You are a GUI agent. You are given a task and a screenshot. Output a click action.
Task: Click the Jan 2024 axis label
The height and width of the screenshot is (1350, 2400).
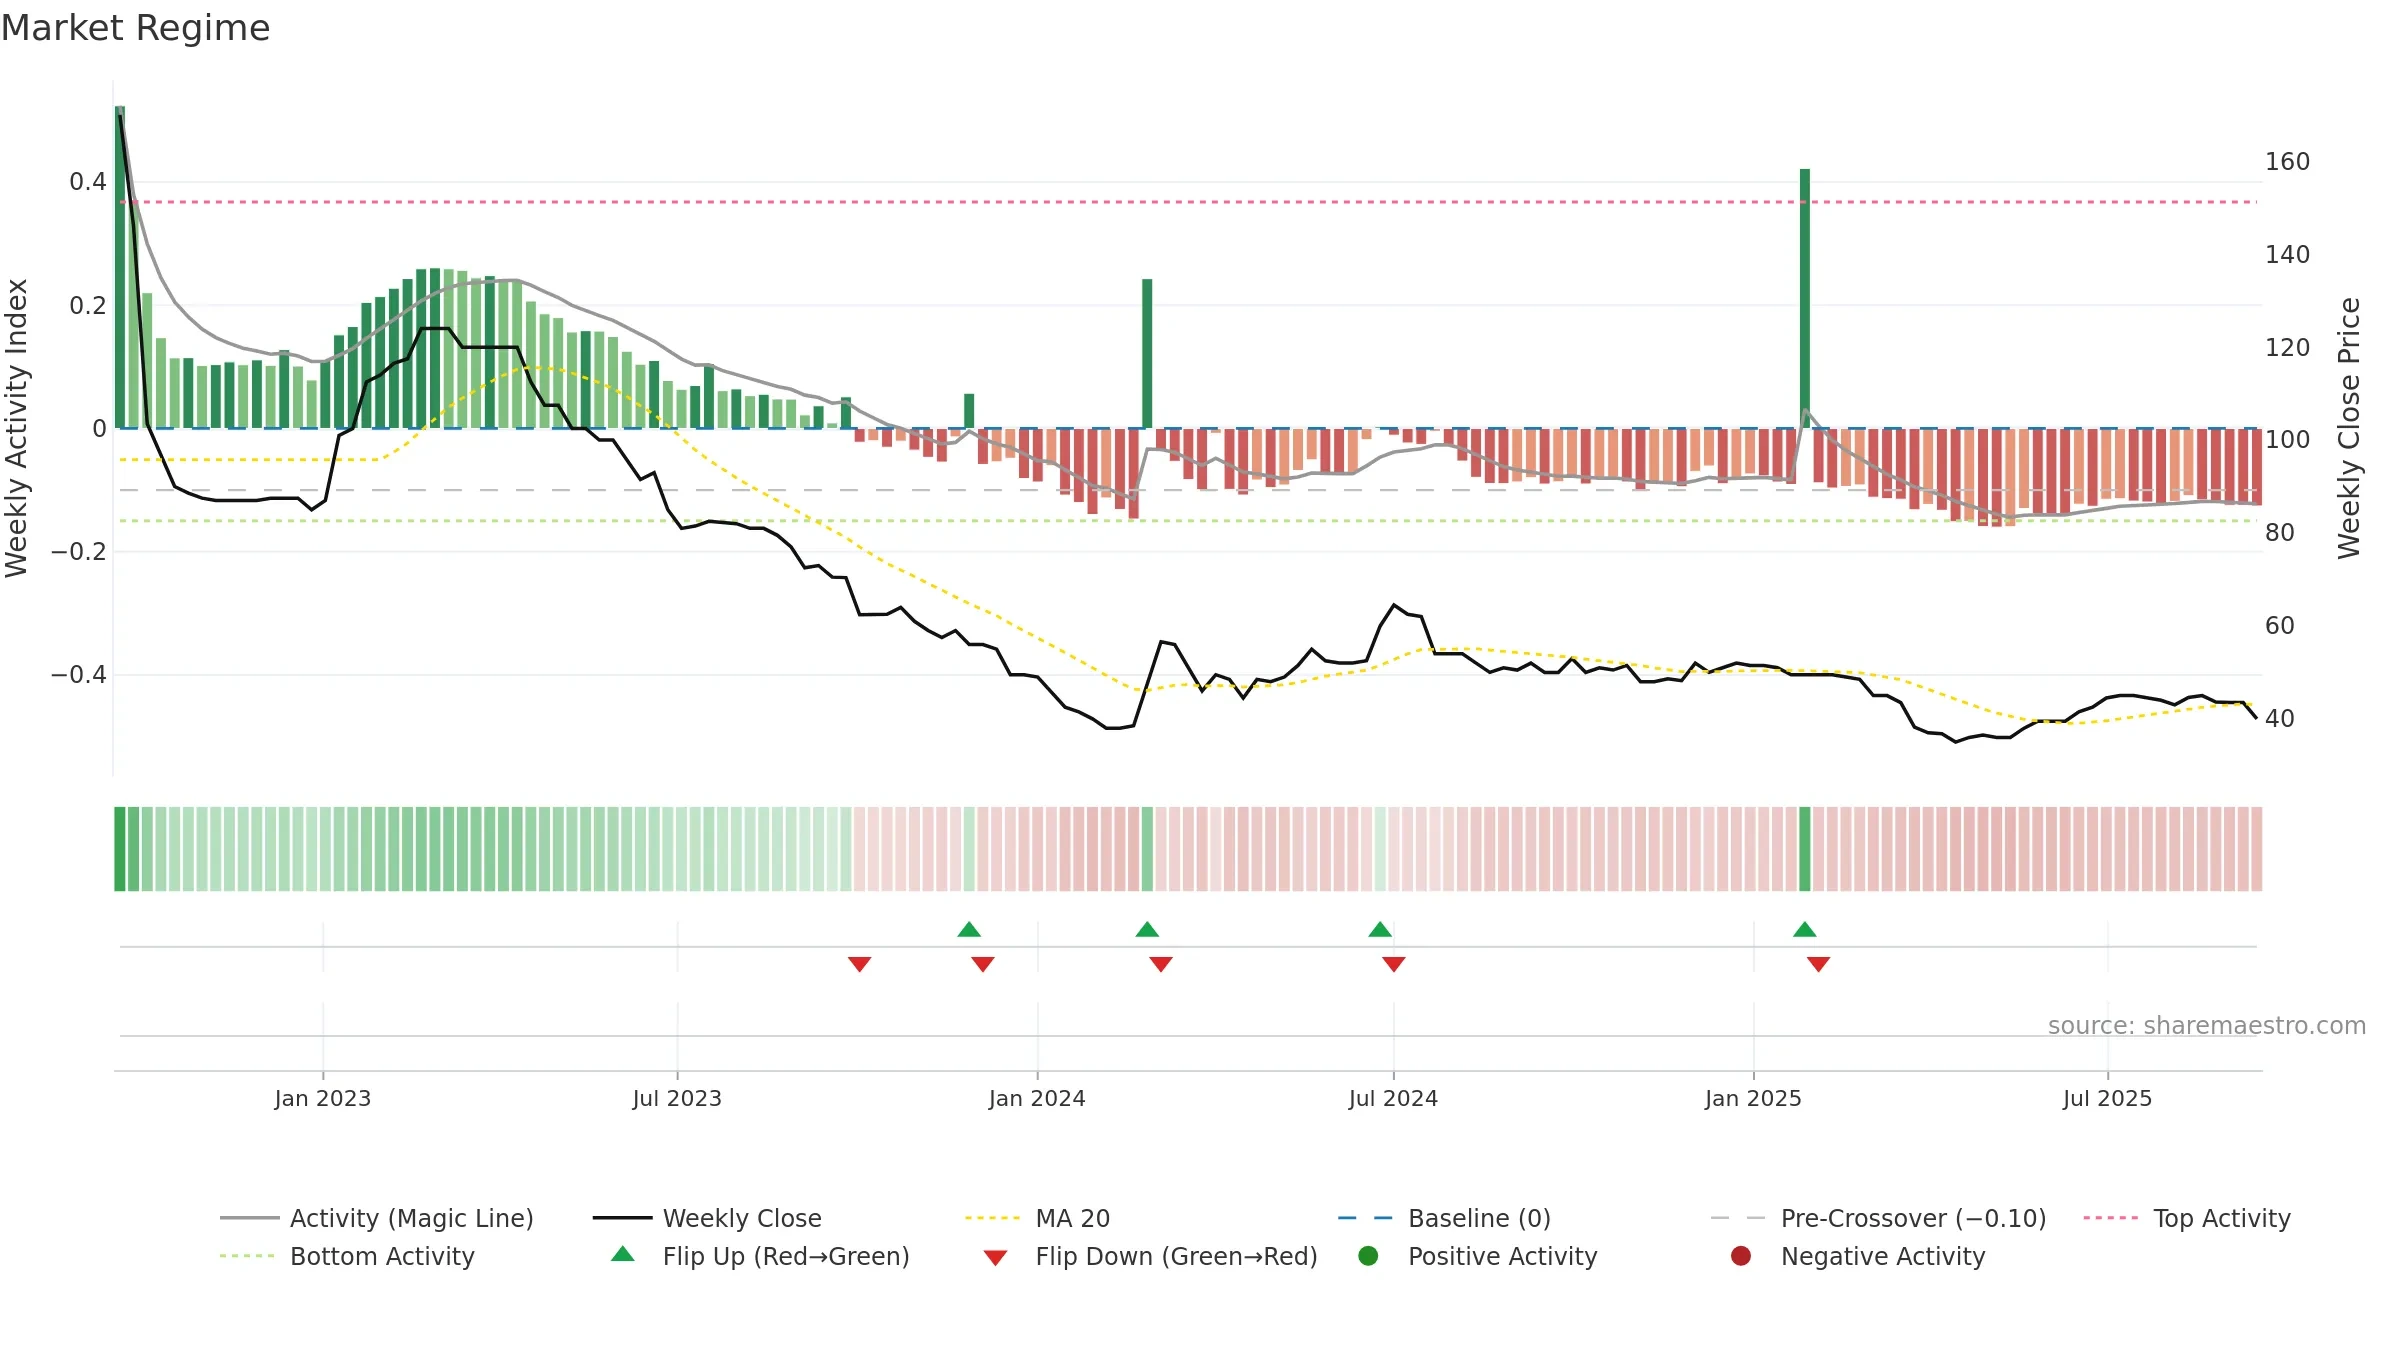tap(1037, 1099)
